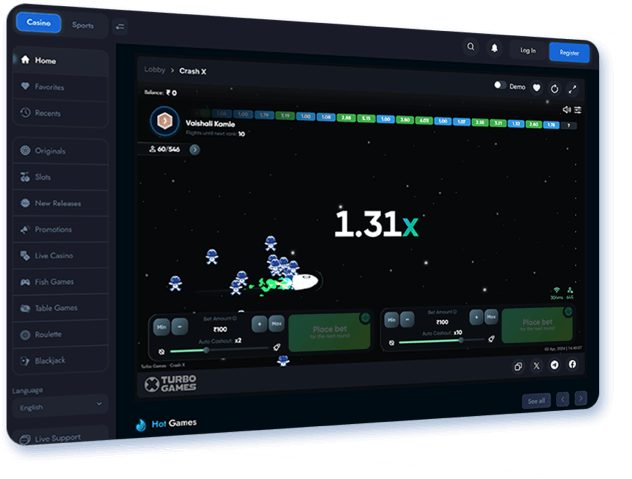
Task: Decrease left bet amount with minus
Action: [x=180, y=327]
